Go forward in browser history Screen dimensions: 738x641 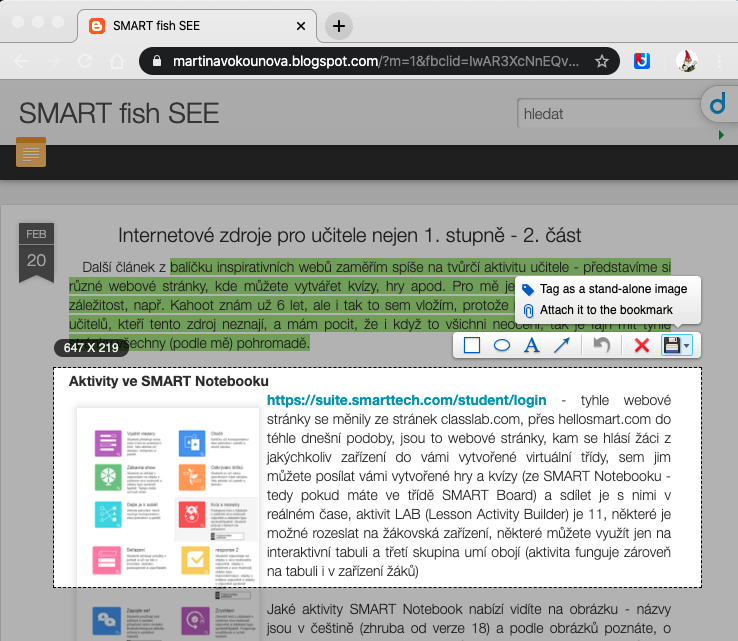[53, 61]
